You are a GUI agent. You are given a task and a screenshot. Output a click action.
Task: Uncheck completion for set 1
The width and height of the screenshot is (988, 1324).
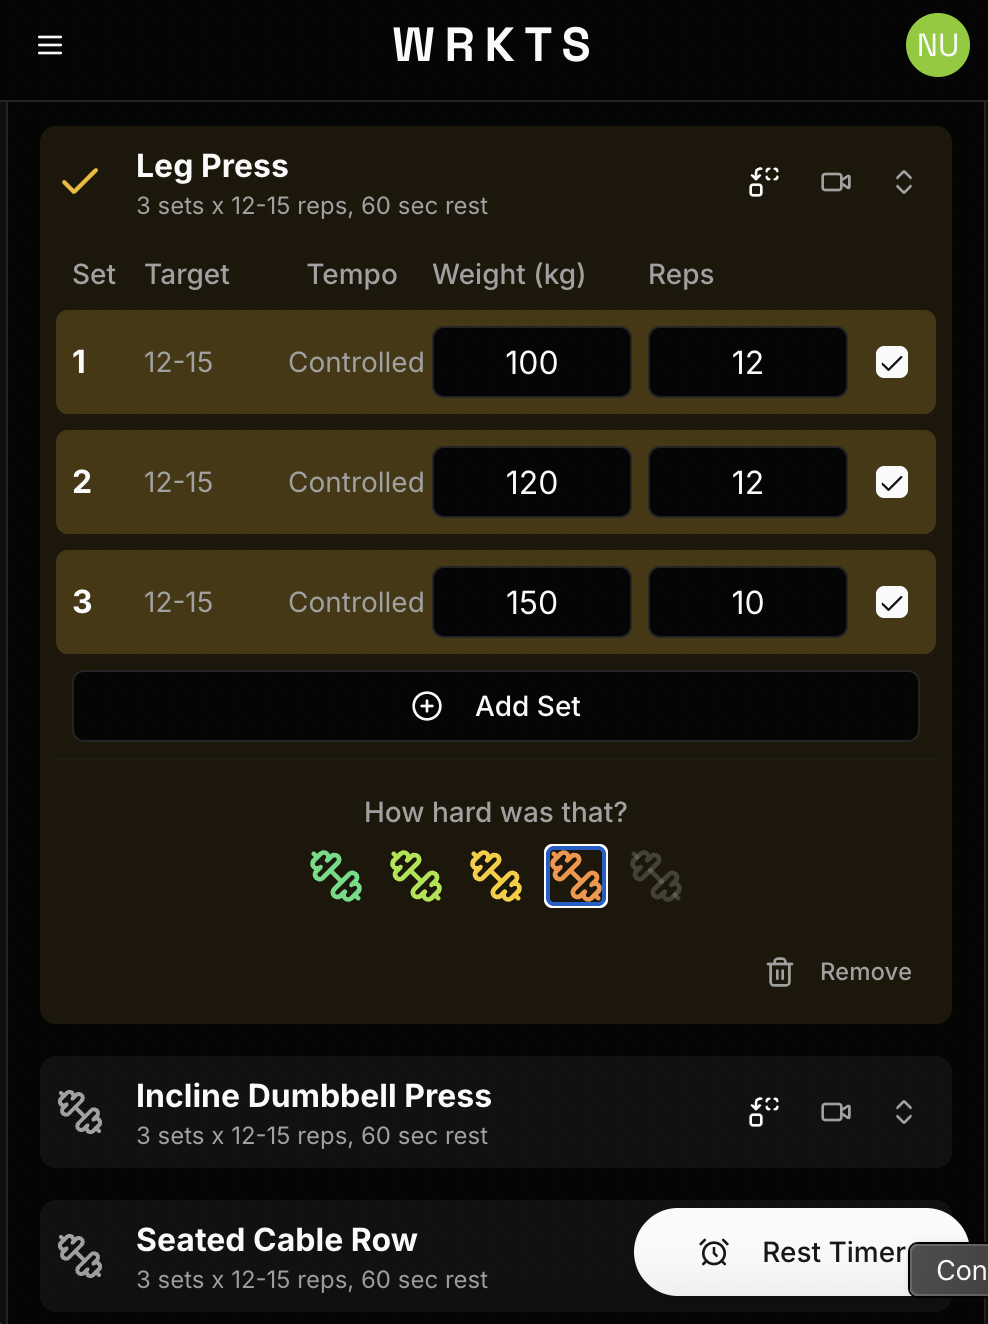click(x=890, y=362)
